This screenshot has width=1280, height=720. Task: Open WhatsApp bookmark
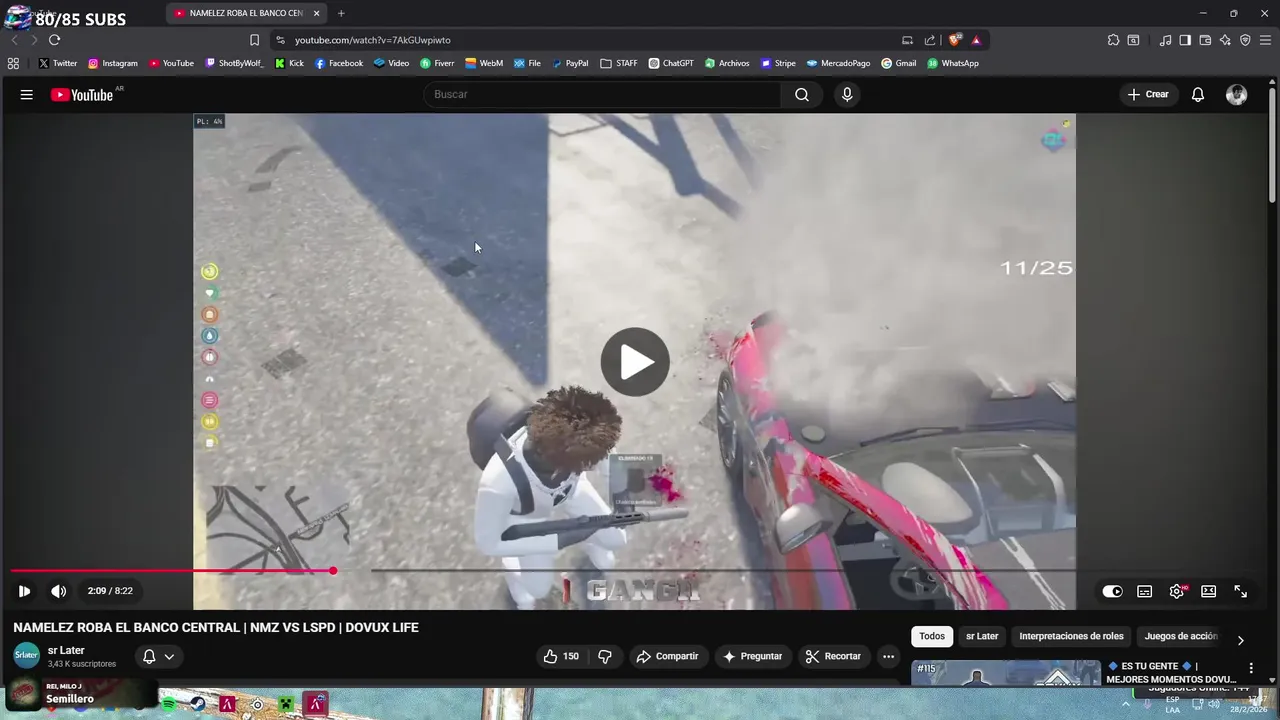tap(953, 63)
